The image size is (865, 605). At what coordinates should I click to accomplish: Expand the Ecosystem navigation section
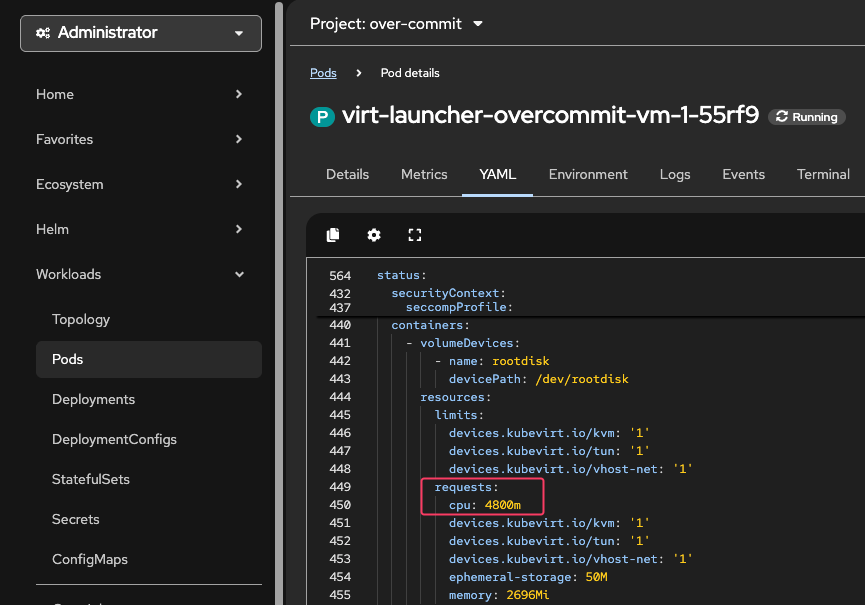tap(140, 184)
